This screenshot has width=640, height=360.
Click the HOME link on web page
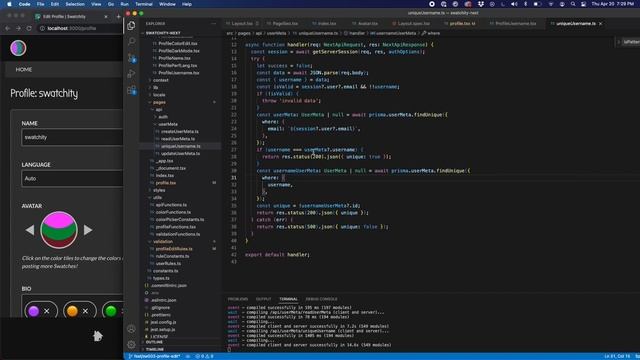[24, 70]
